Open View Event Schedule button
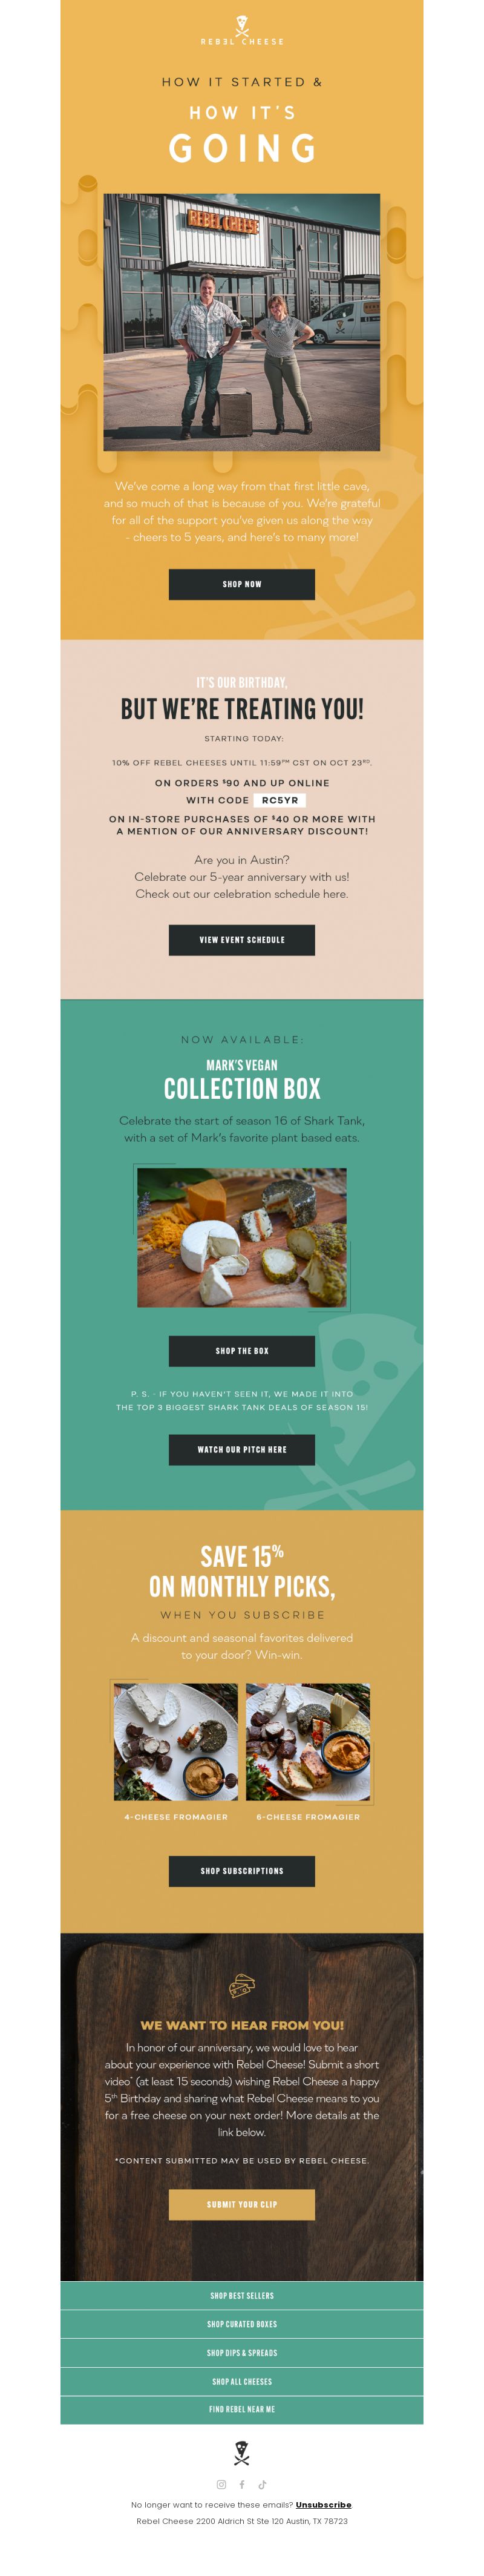Screen dimensions: 484x2576 pos(242,939)
